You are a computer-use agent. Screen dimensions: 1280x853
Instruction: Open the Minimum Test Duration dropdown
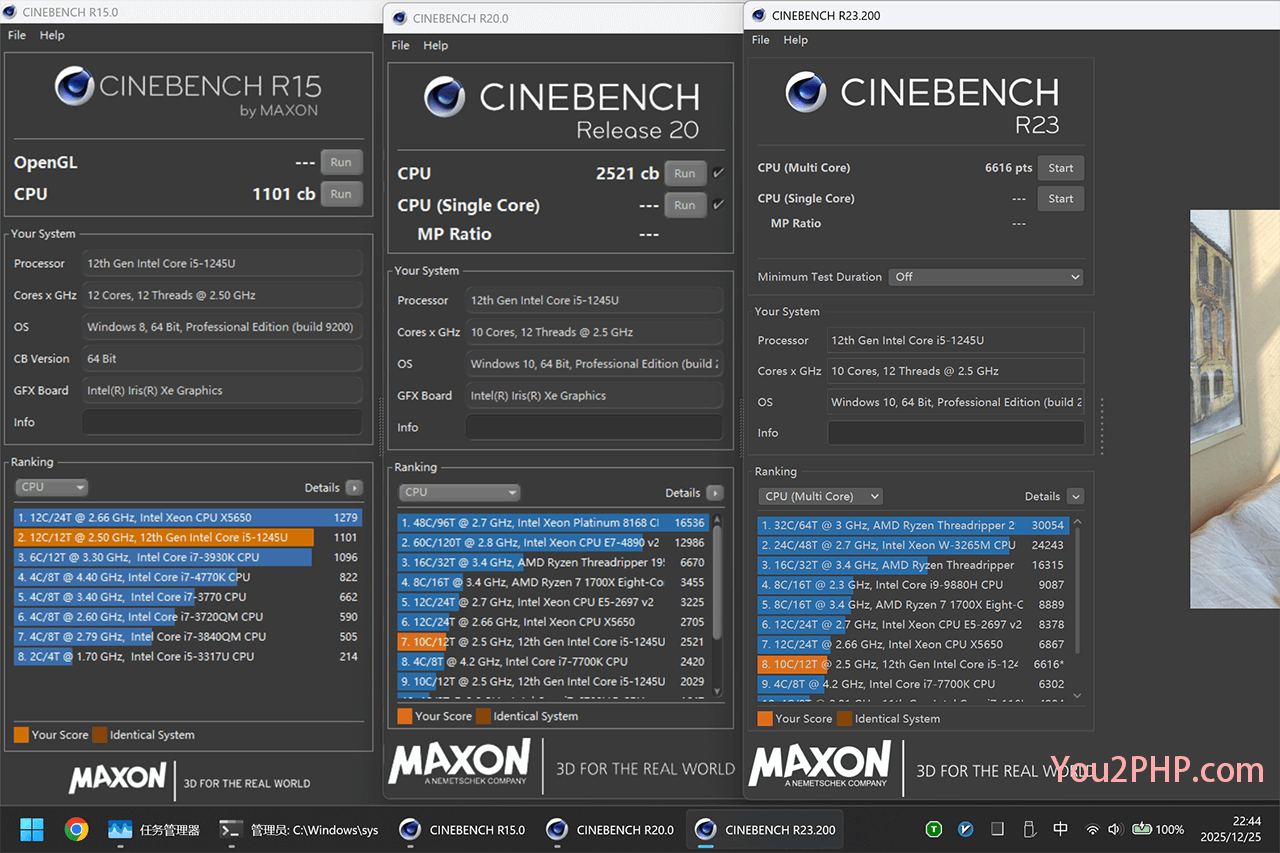click(985, 277)
